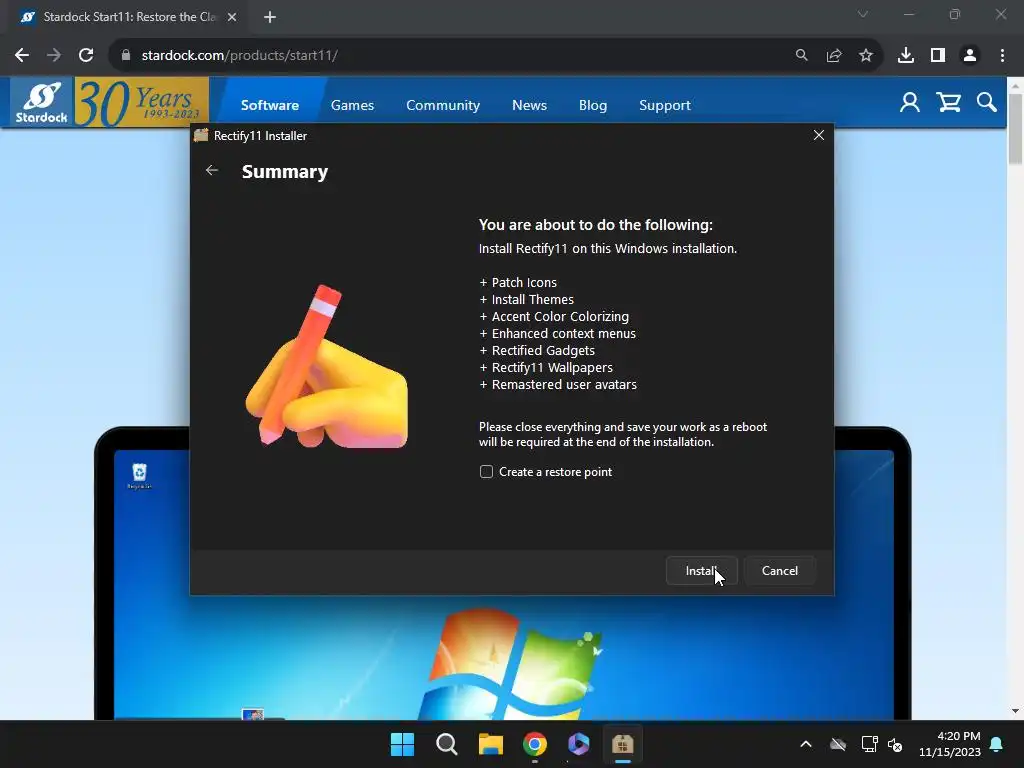Toggle Chrome side panel icon
This screenshot has width=1024, height=768.
(x=938, y=56)
